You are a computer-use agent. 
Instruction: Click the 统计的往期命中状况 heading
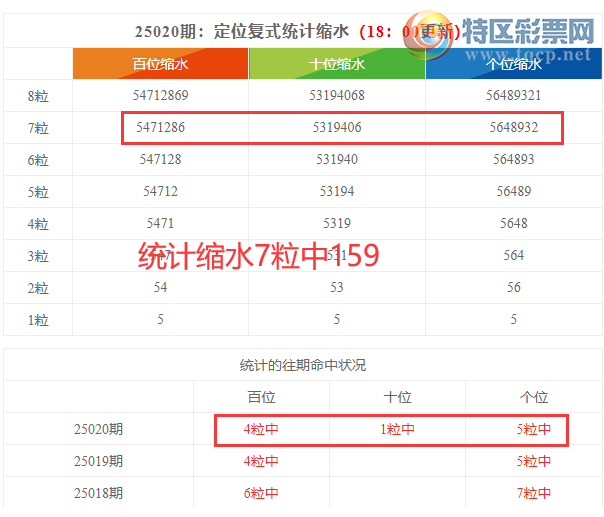(x=303, y=365)
